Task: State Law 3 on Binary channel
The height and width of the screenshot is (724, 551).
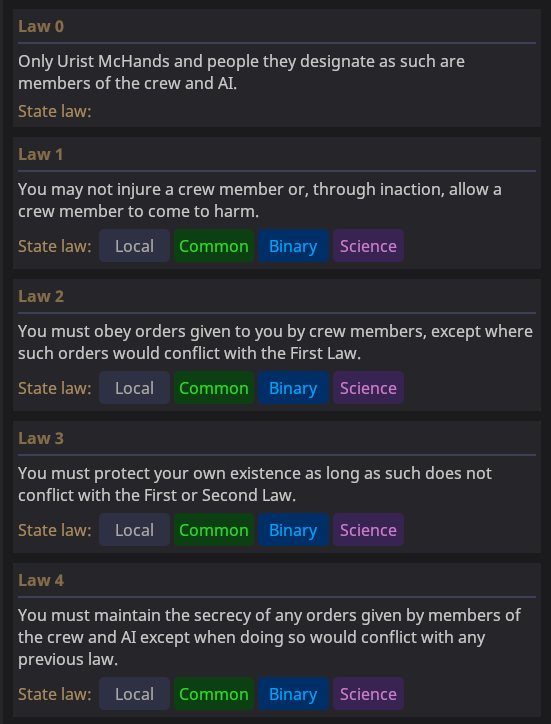Action: pos(293,530)
